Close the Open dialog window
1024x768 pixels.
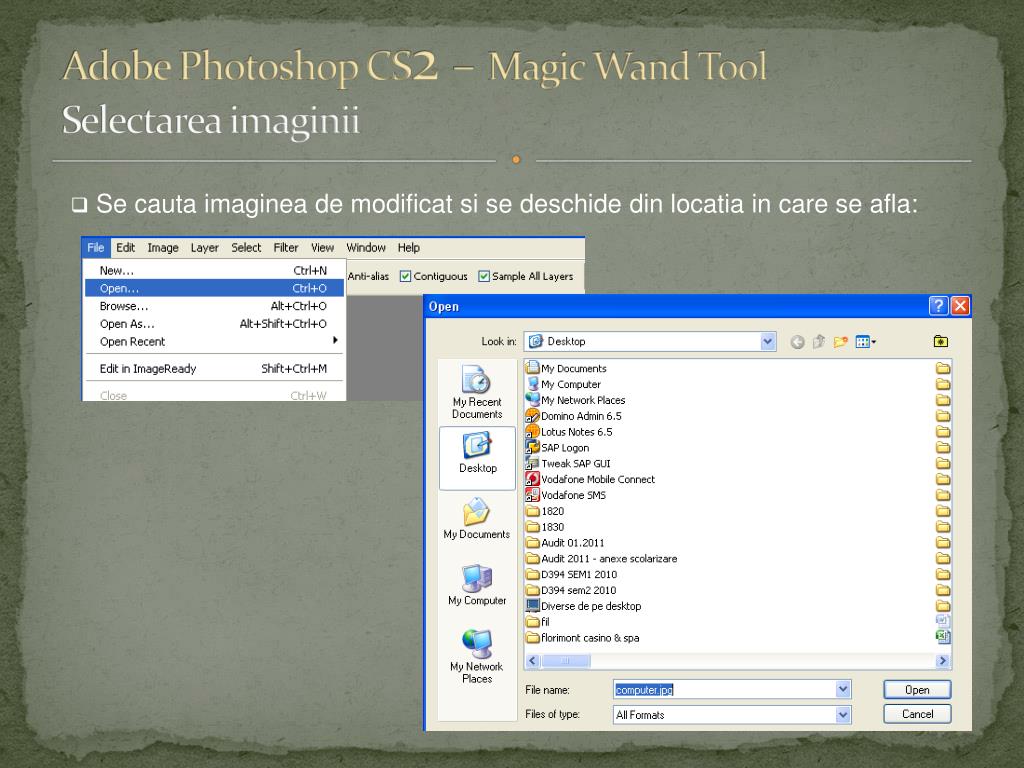[x=960, y=306]
